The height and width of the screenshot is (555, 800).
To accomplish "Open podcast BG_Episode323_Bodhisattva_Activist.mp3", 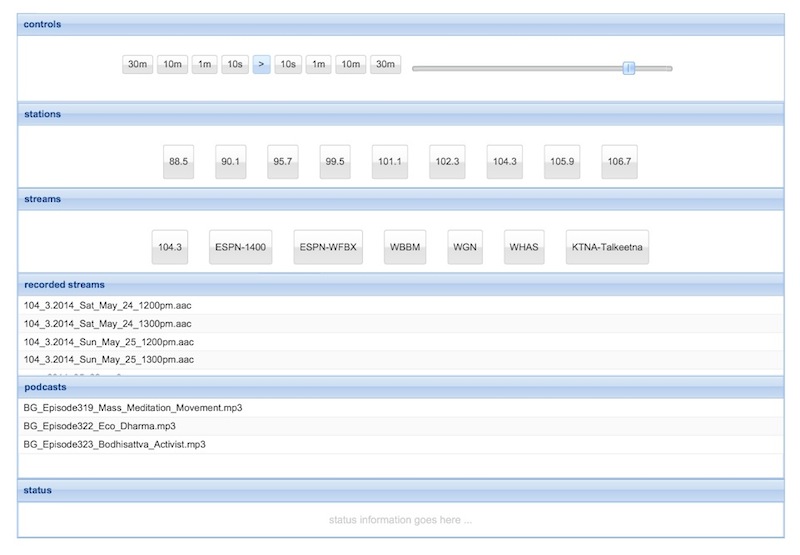I will pyautogui.click(x=401, y=444).
